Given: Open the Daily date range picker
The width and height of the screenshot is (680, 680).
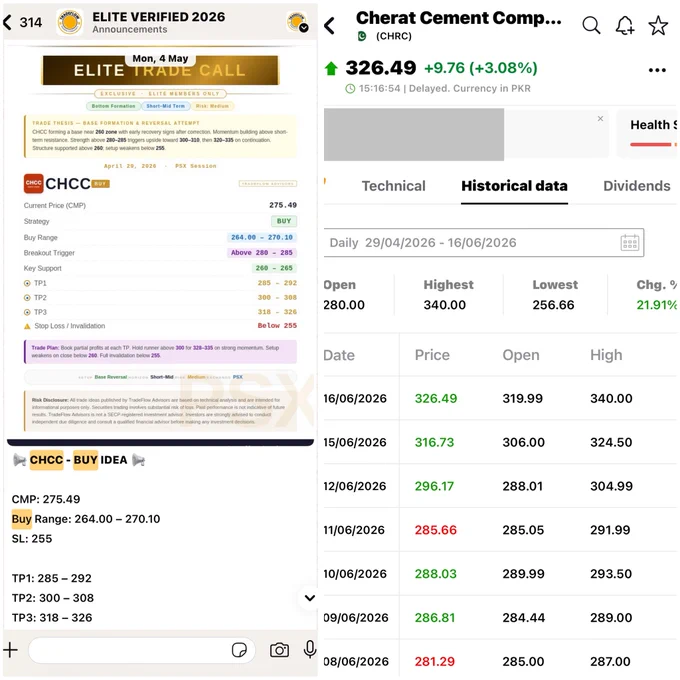Looking at the screenshot, I should 484,242.
